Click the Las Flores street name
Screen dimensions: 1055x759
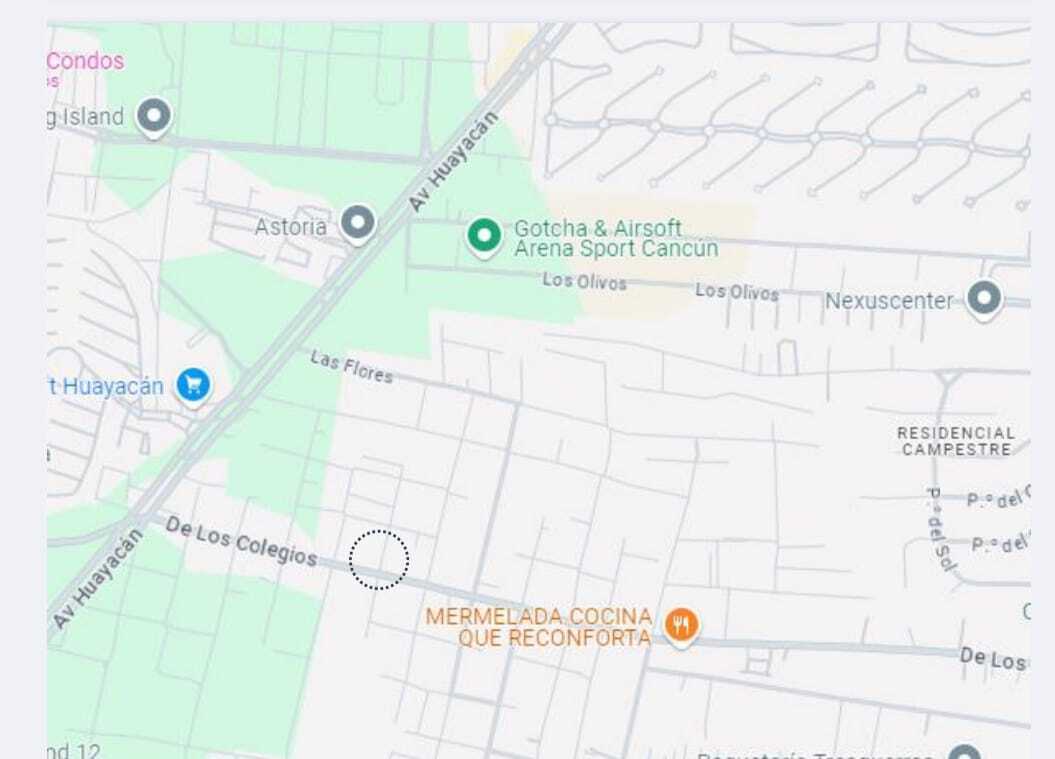[x=351, y=367]
